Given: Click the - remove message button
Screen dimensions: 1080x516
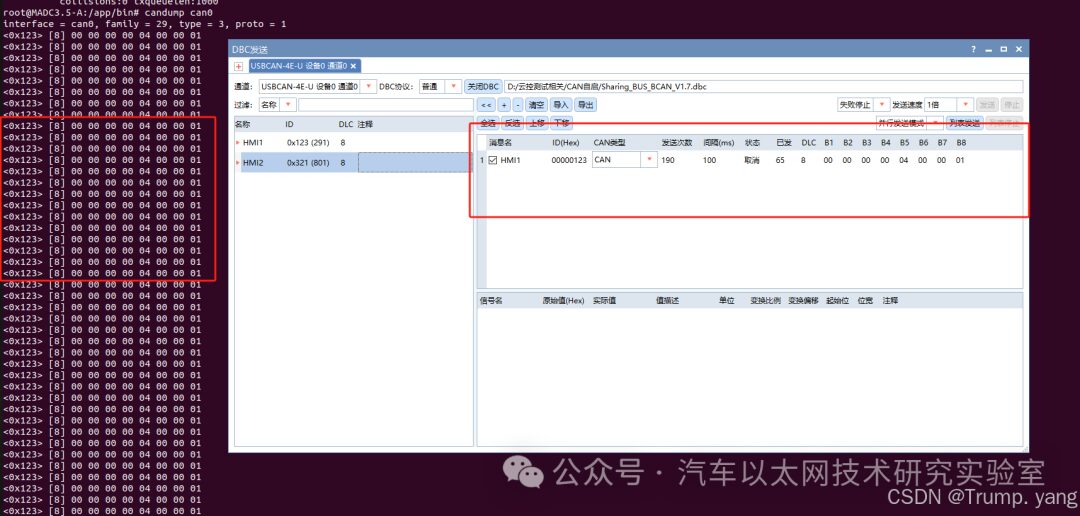Looking at the screenshot, I should pos(518,105).
